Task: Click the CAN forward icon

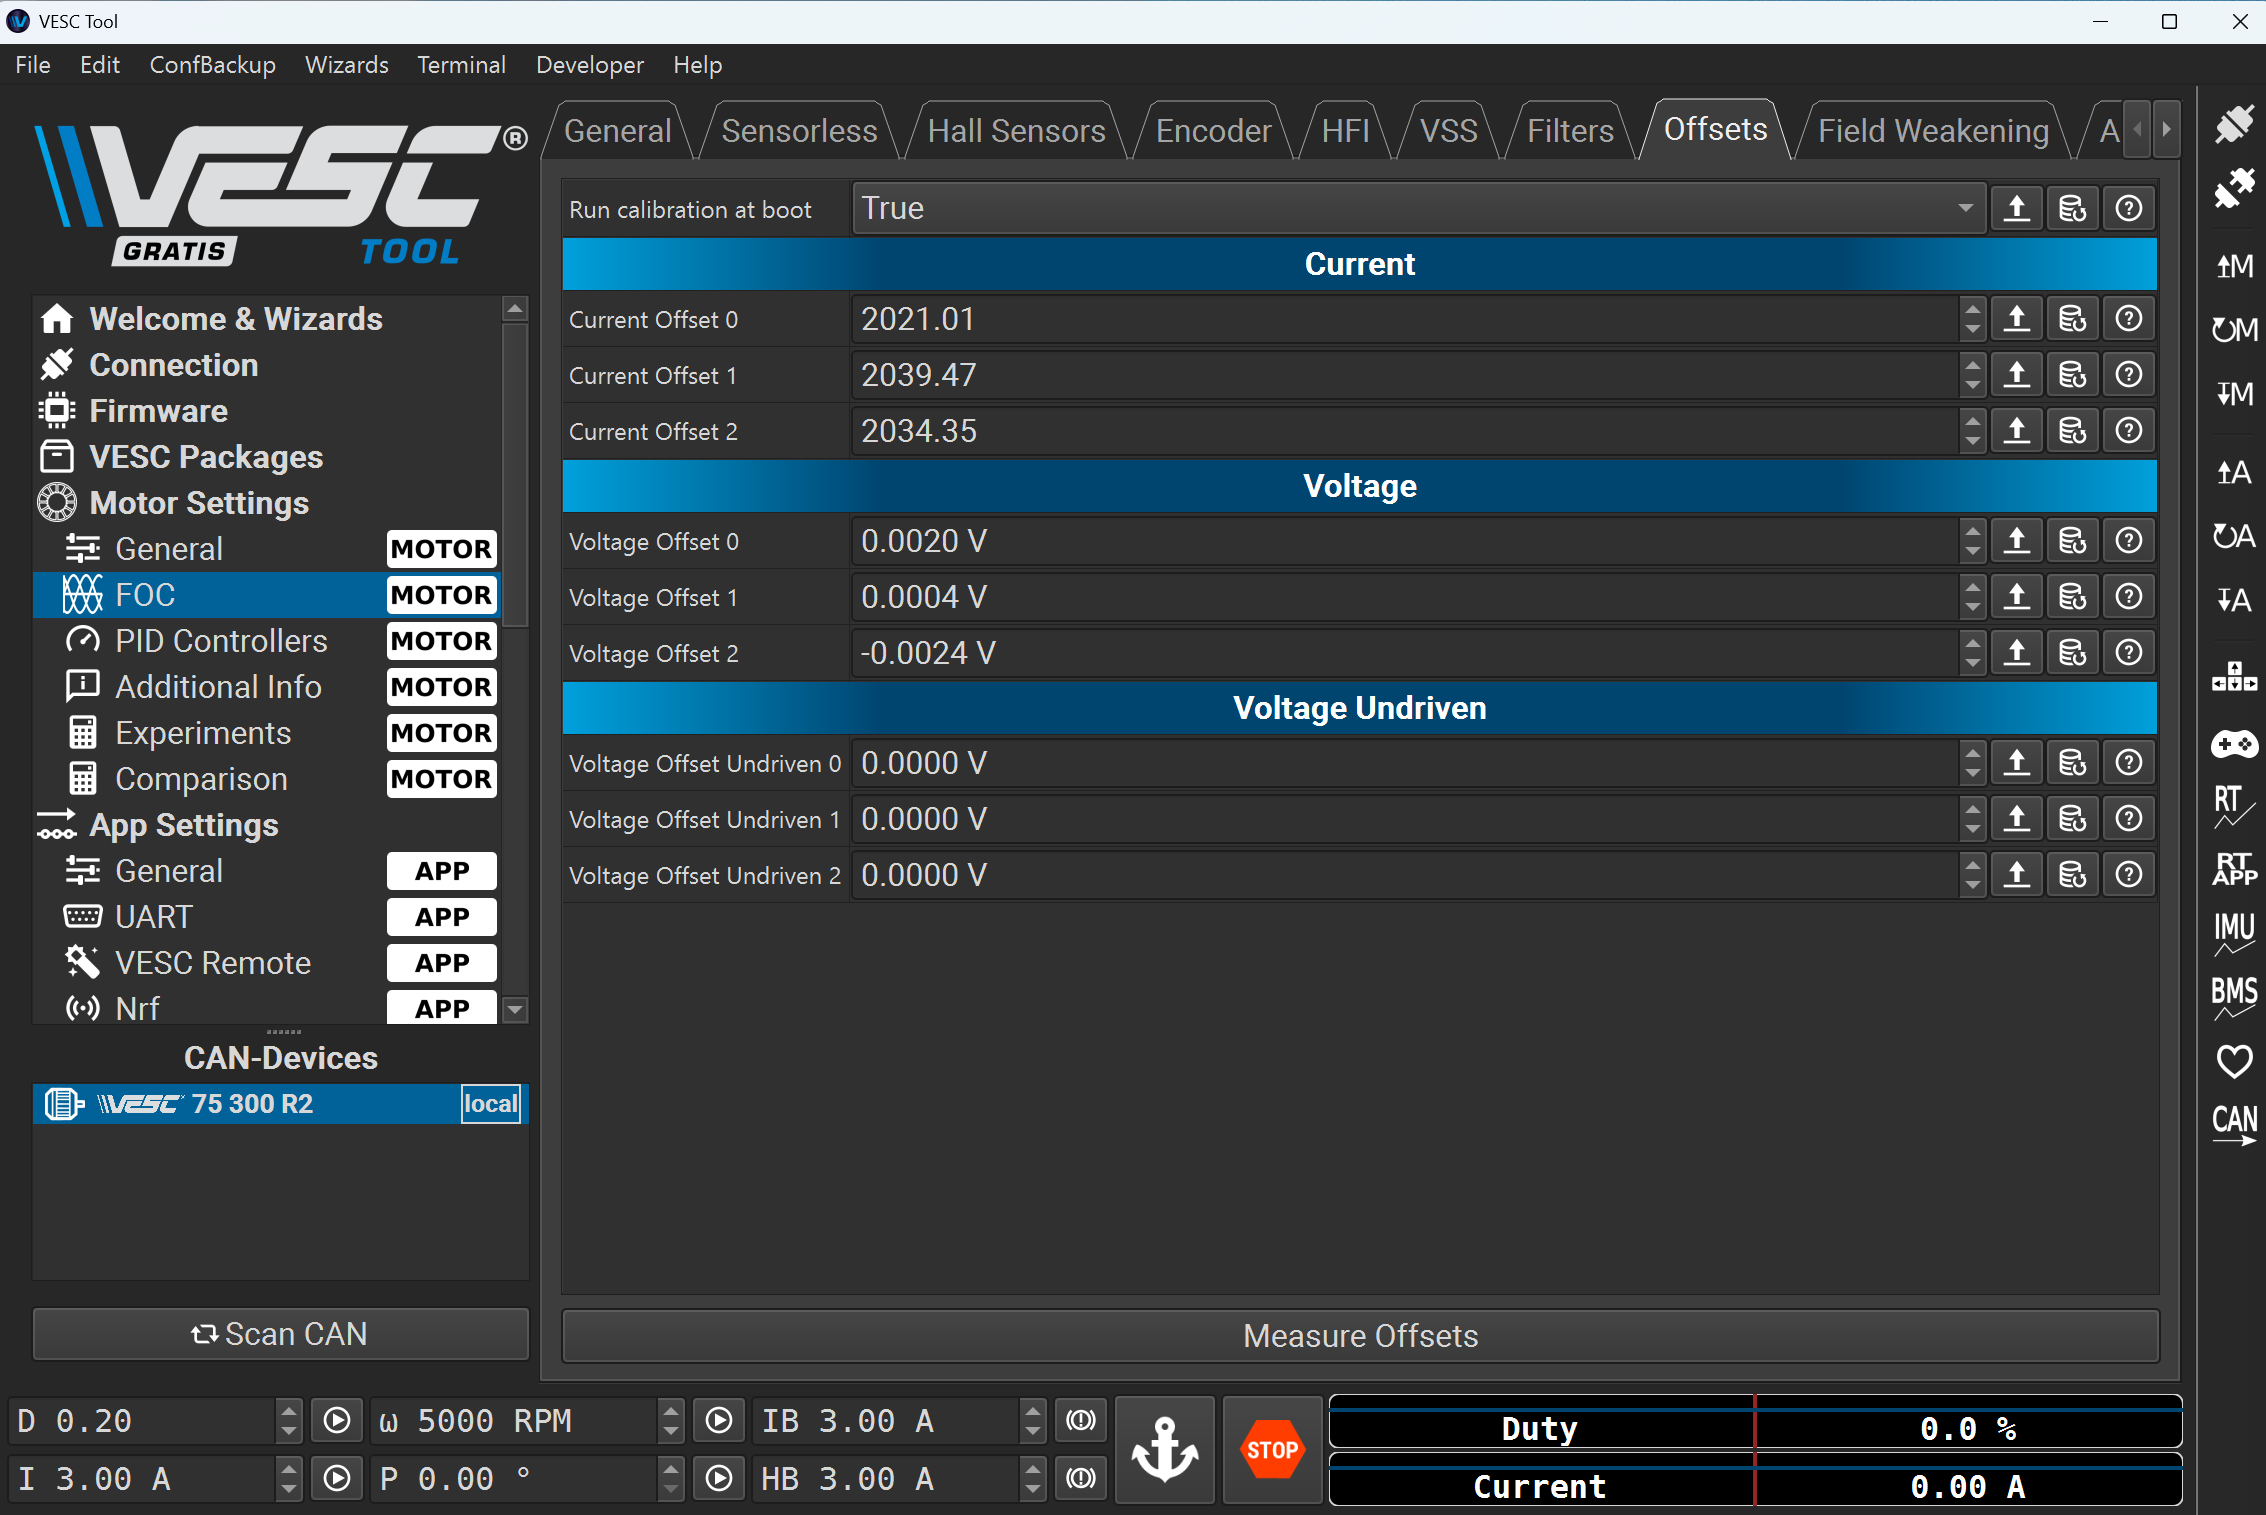Action: [x=2233, y=1124]
